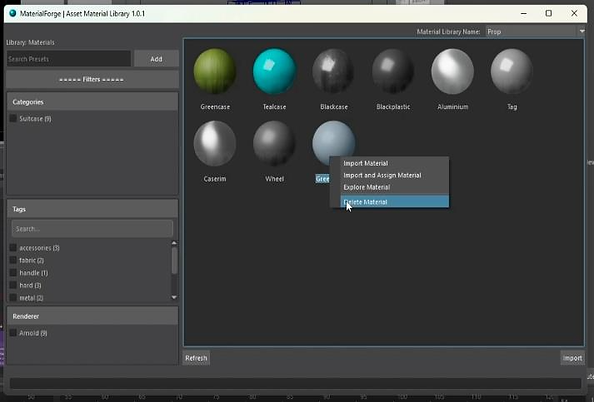The width and height of the screenshot is (594, 402).
Task: Toggle the accessories tag checkbox
Action: pos(13,248)
